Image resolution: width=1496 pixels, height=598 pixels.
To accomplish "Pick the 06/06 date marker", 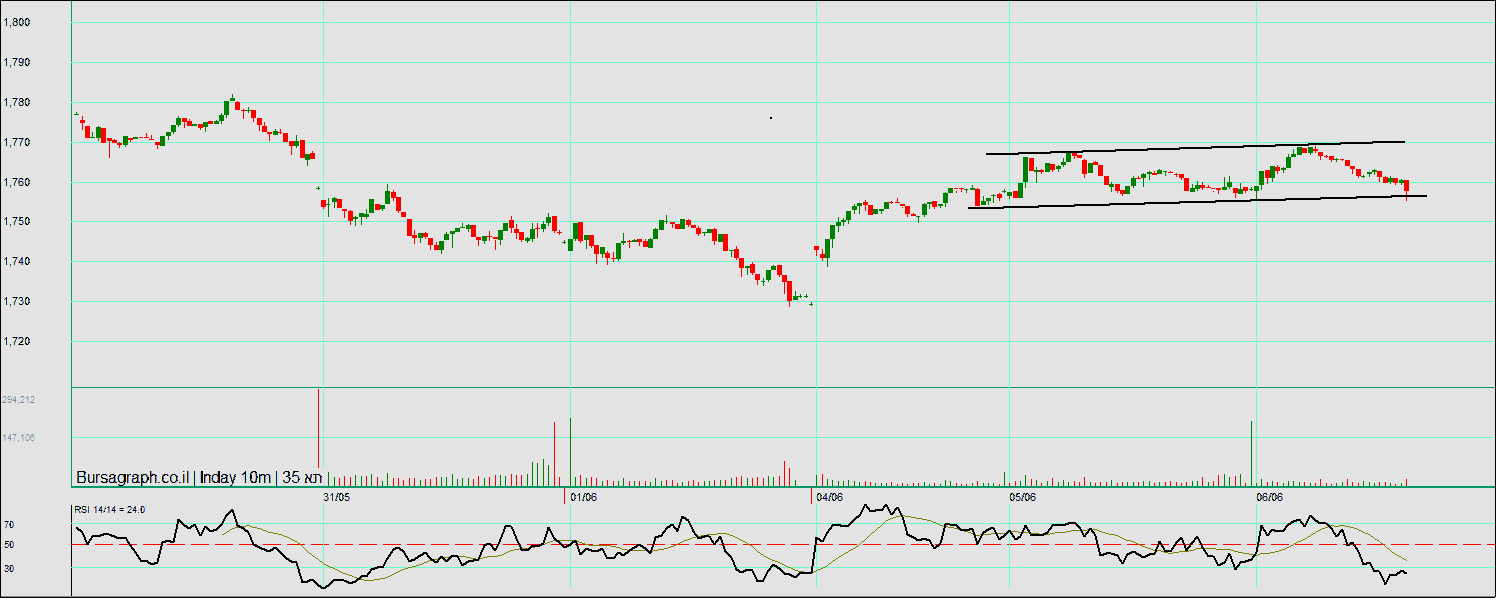I will (1269, 496).
